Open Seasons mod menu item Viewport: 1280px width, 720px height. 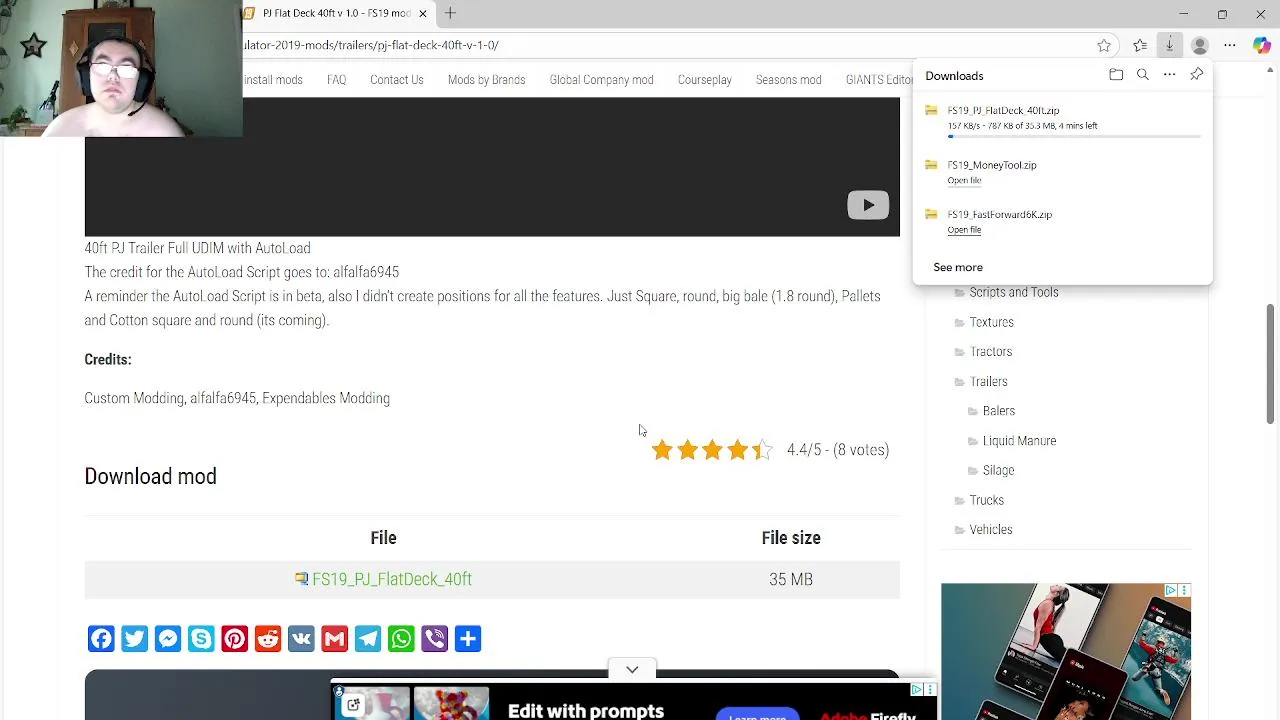[x=789, y=80]
